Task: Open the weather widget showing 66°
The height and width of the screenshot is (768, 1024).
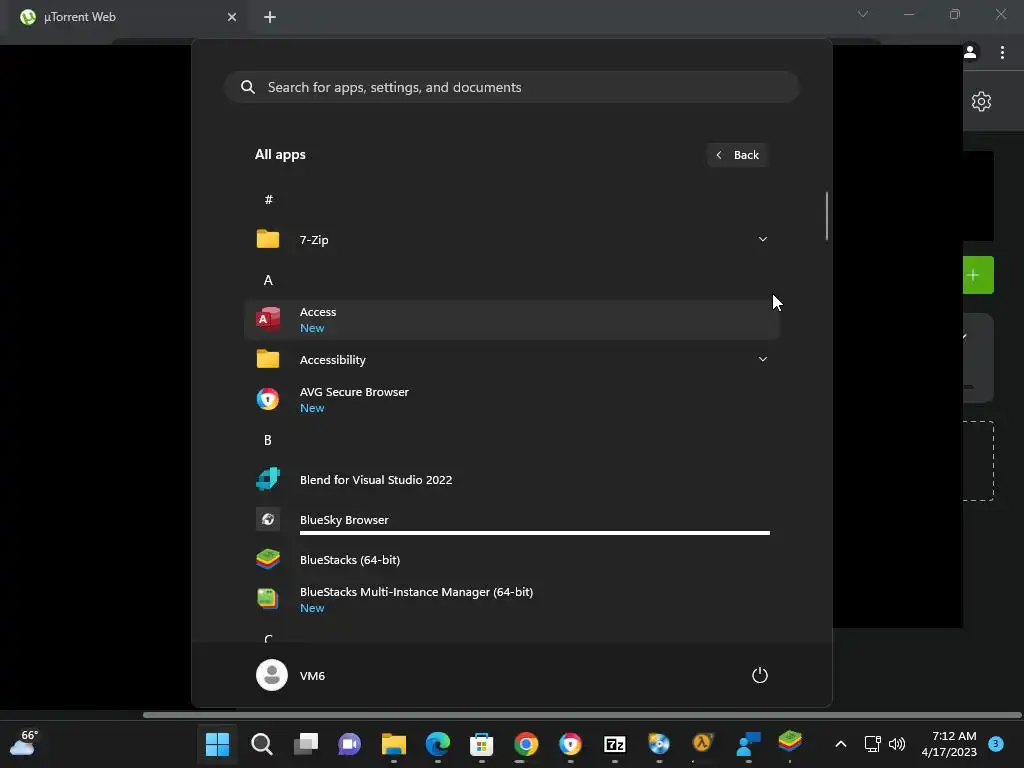Action: pos(24,743)
